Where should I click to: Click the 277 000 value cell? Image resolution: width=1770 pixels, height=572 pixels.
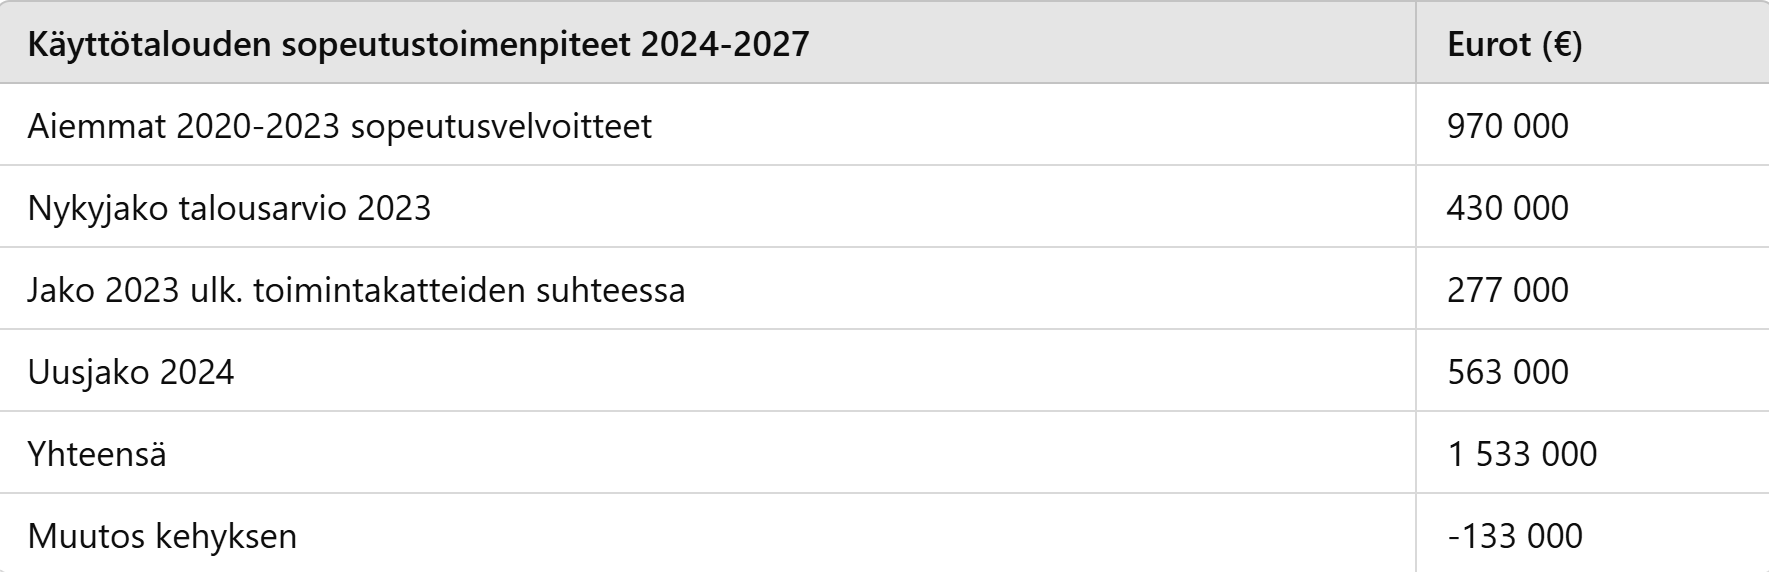point(1592,289)
